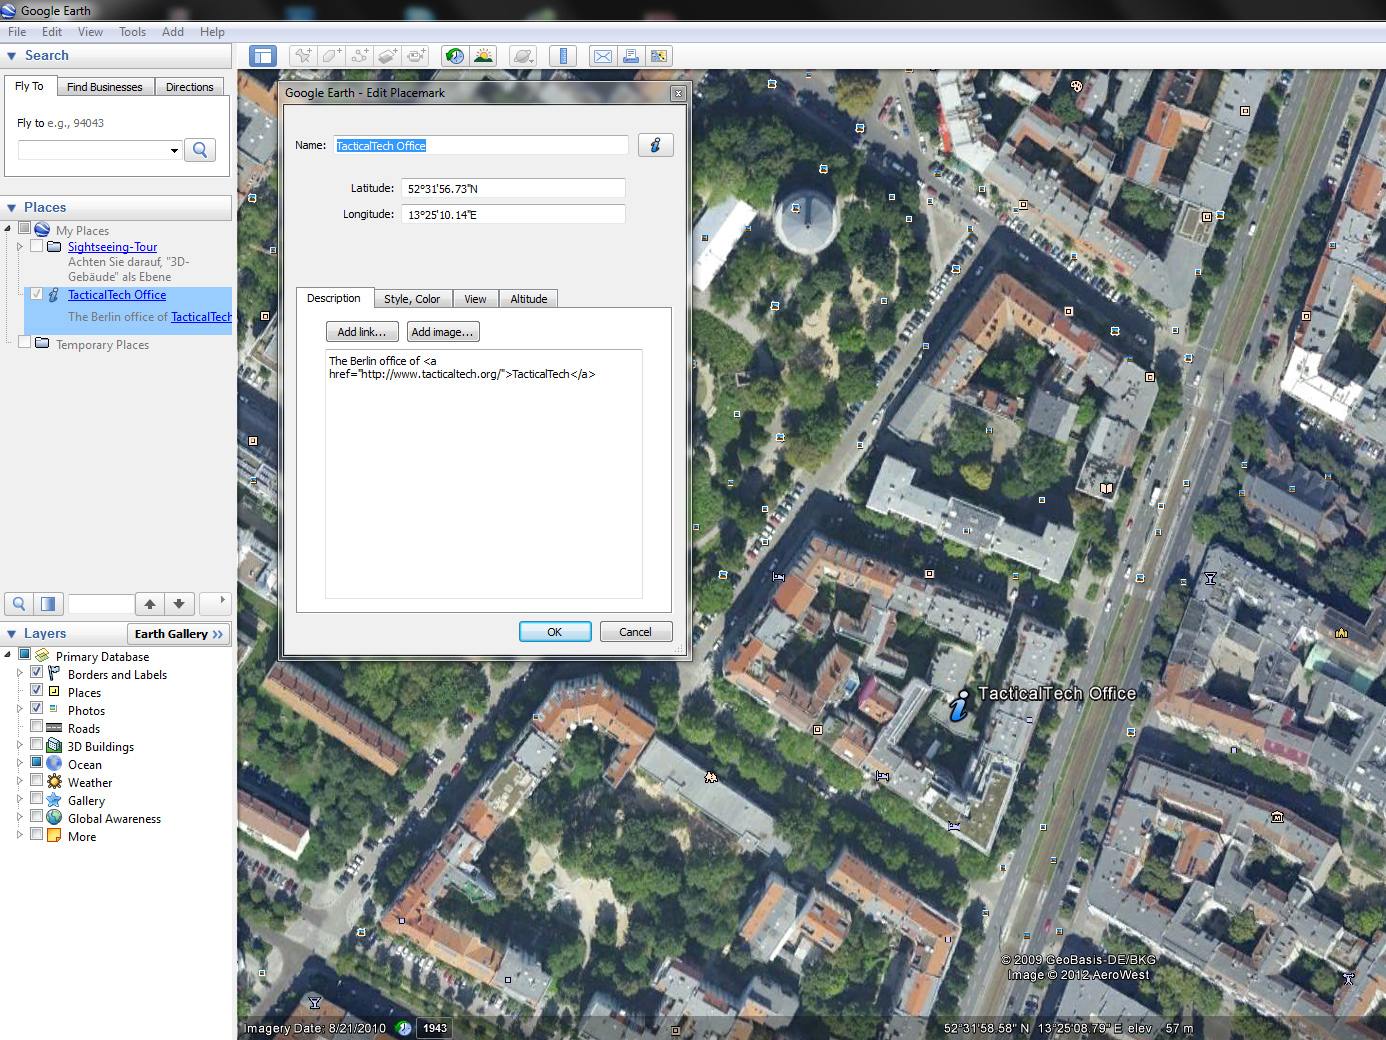Uncheck the Photos layer checkbox
The width and height of the screenshot is (1386, 1040).
[37, 708]
